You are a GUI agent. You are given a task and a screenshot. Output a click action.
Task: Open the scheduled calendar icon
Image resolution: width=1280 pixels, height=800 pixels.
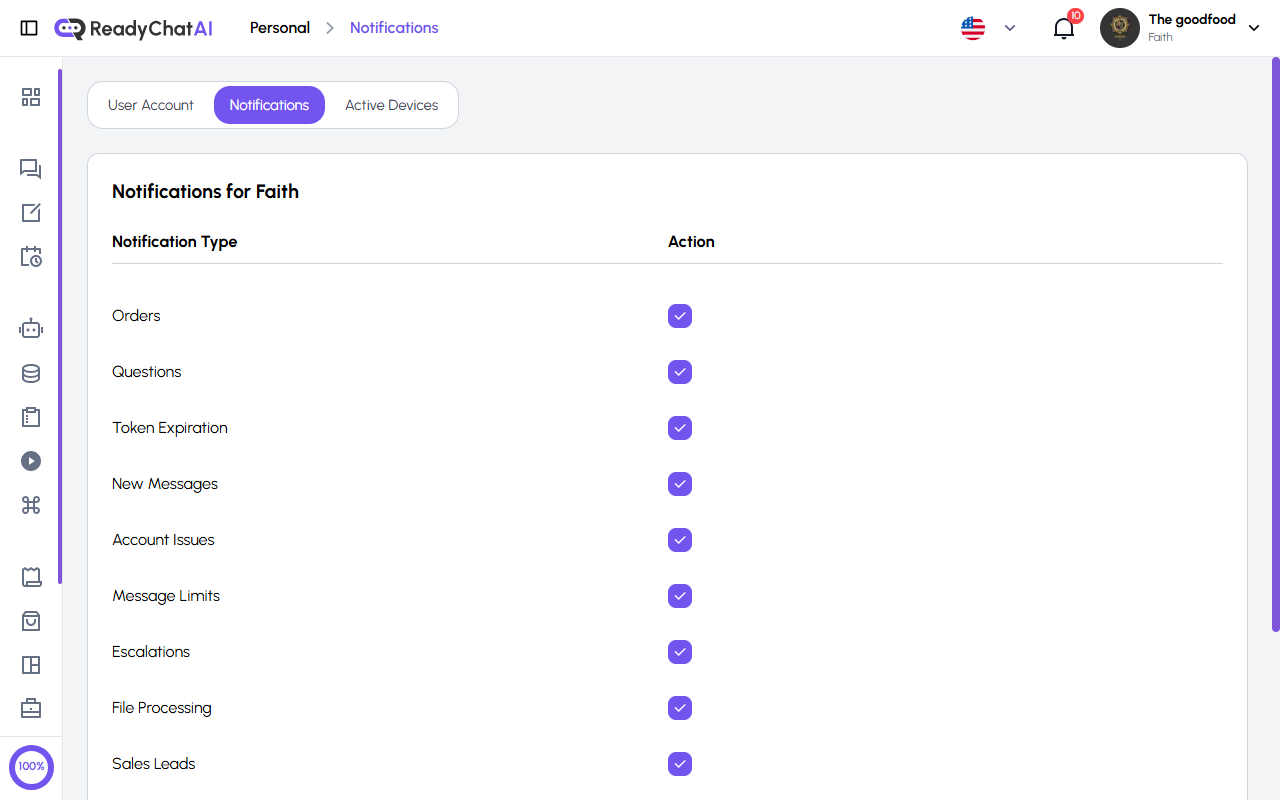(31, 257)
